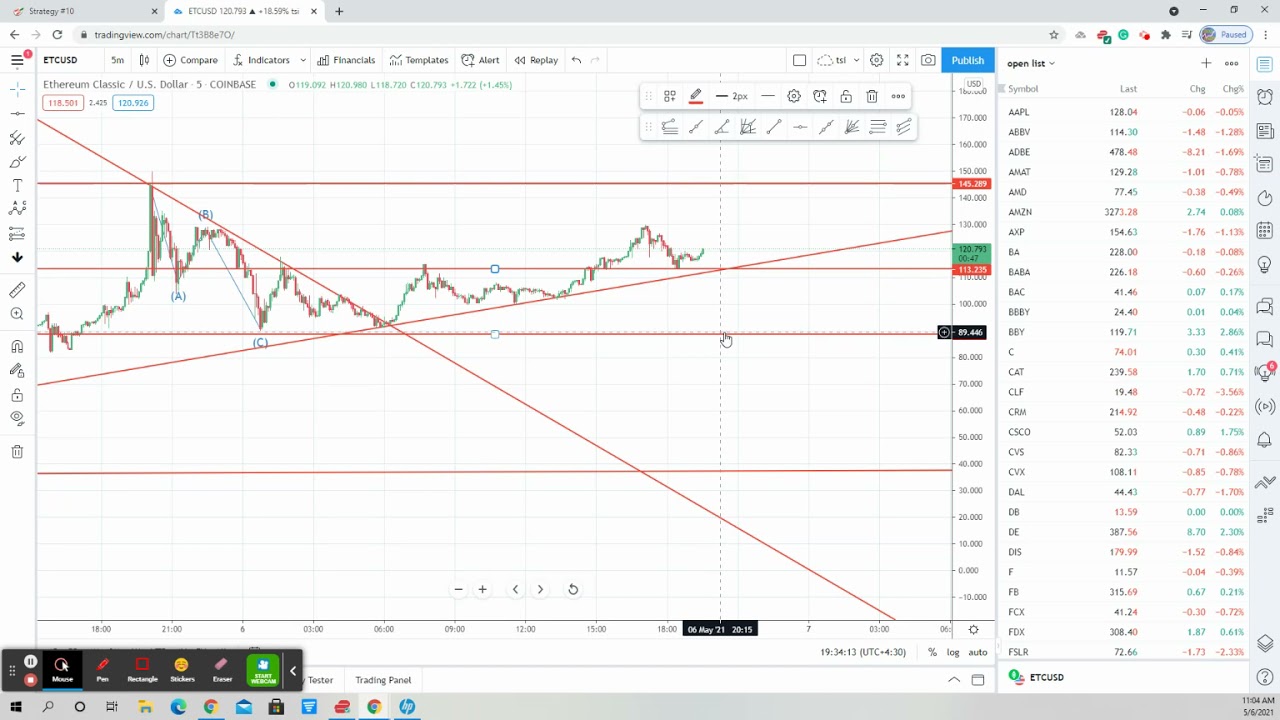This screenshot has height=720, width=1280.
Task: Open the candlestick chart style selector
Action: coord(144,60)
